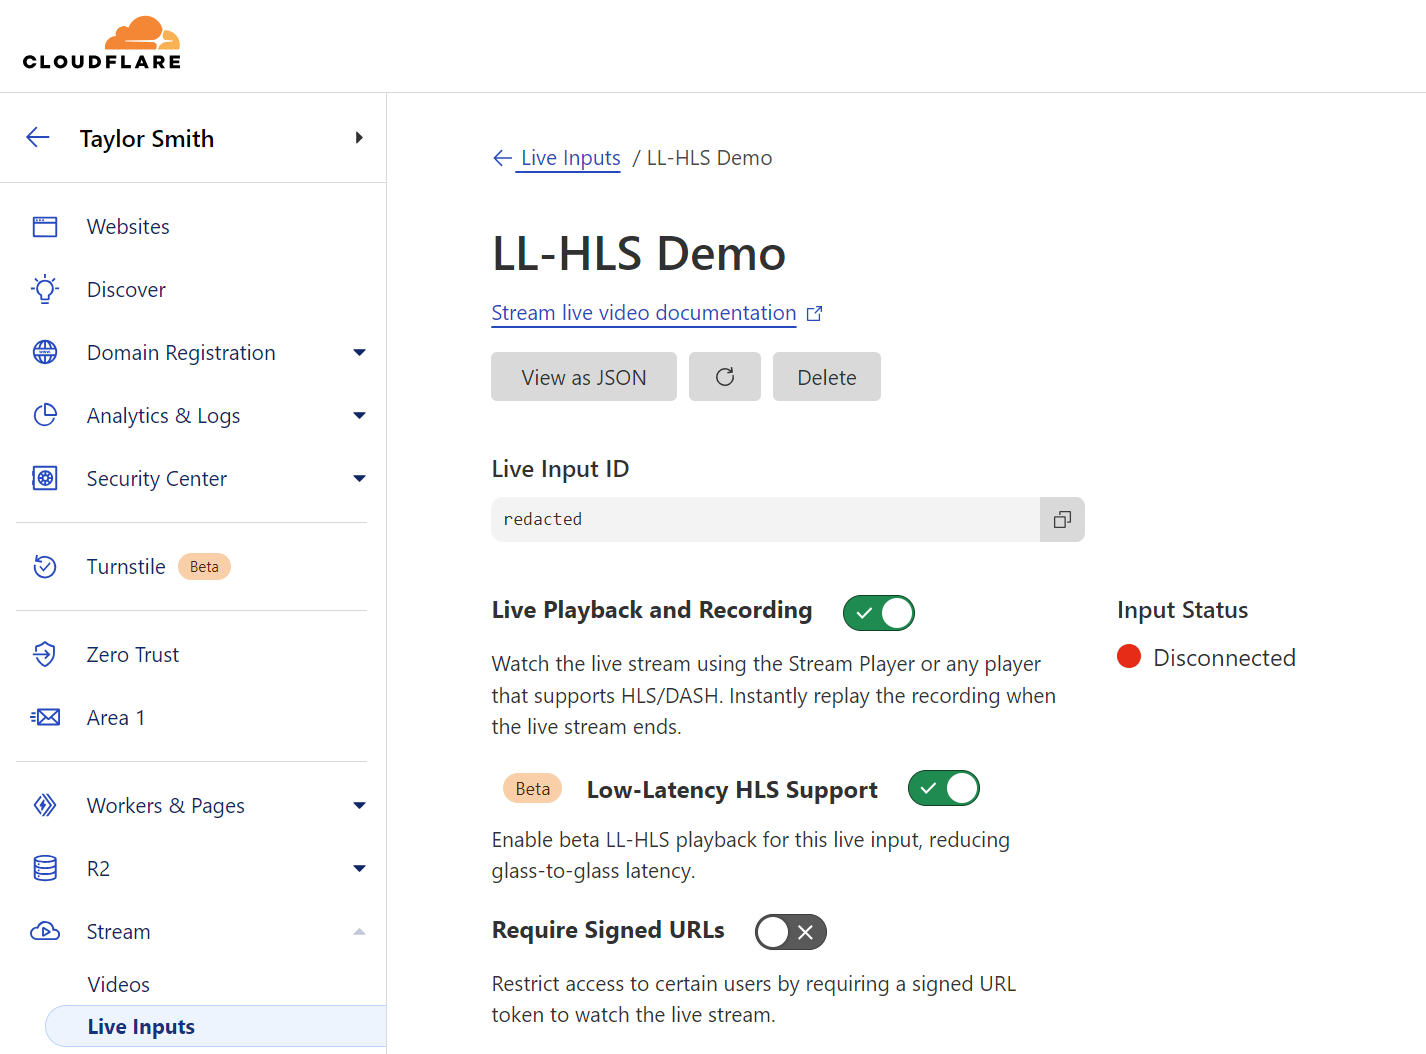
Task: Expand the Workers & Pages menu arrow
Action: click(x=360, y=805)
